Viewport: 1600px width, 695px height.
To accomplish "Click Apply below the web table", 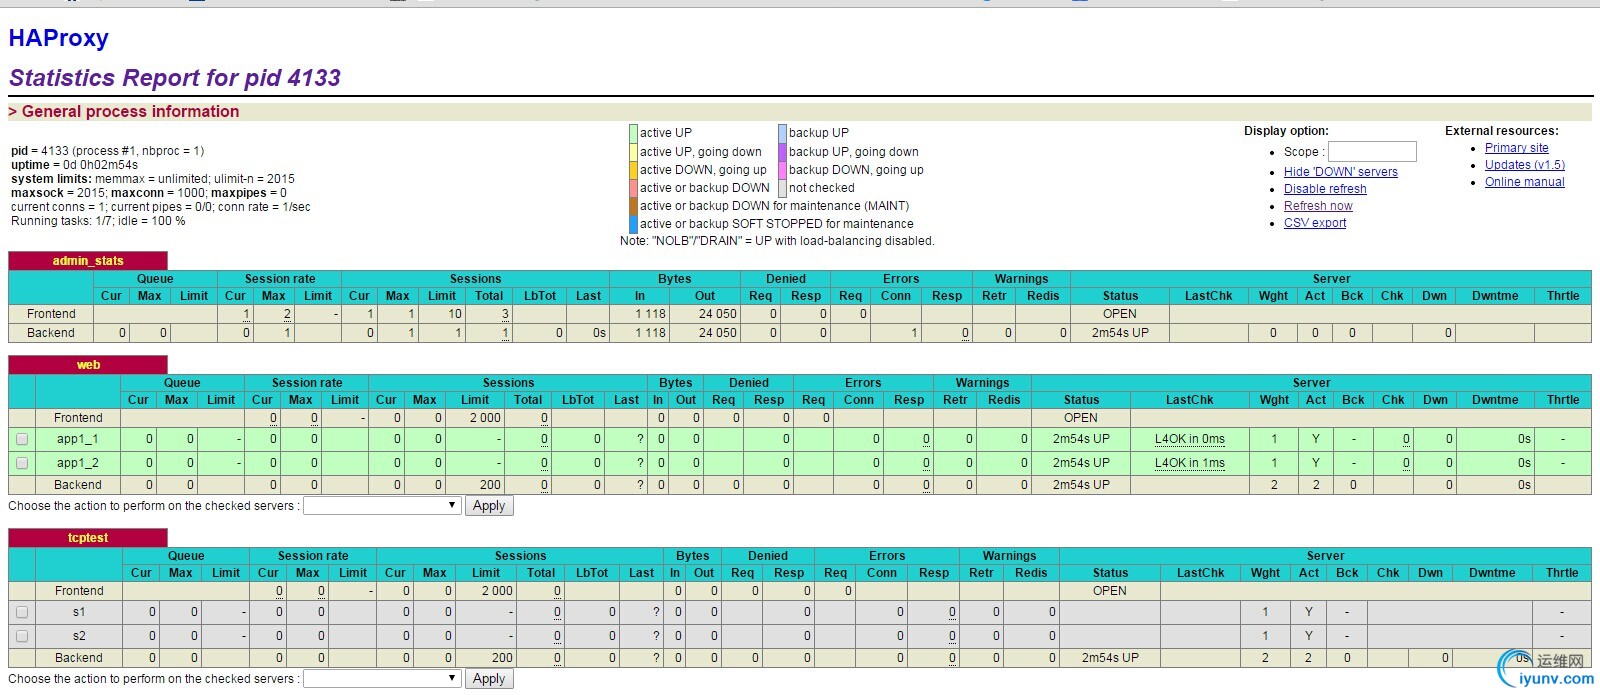I will click(489, 506).
